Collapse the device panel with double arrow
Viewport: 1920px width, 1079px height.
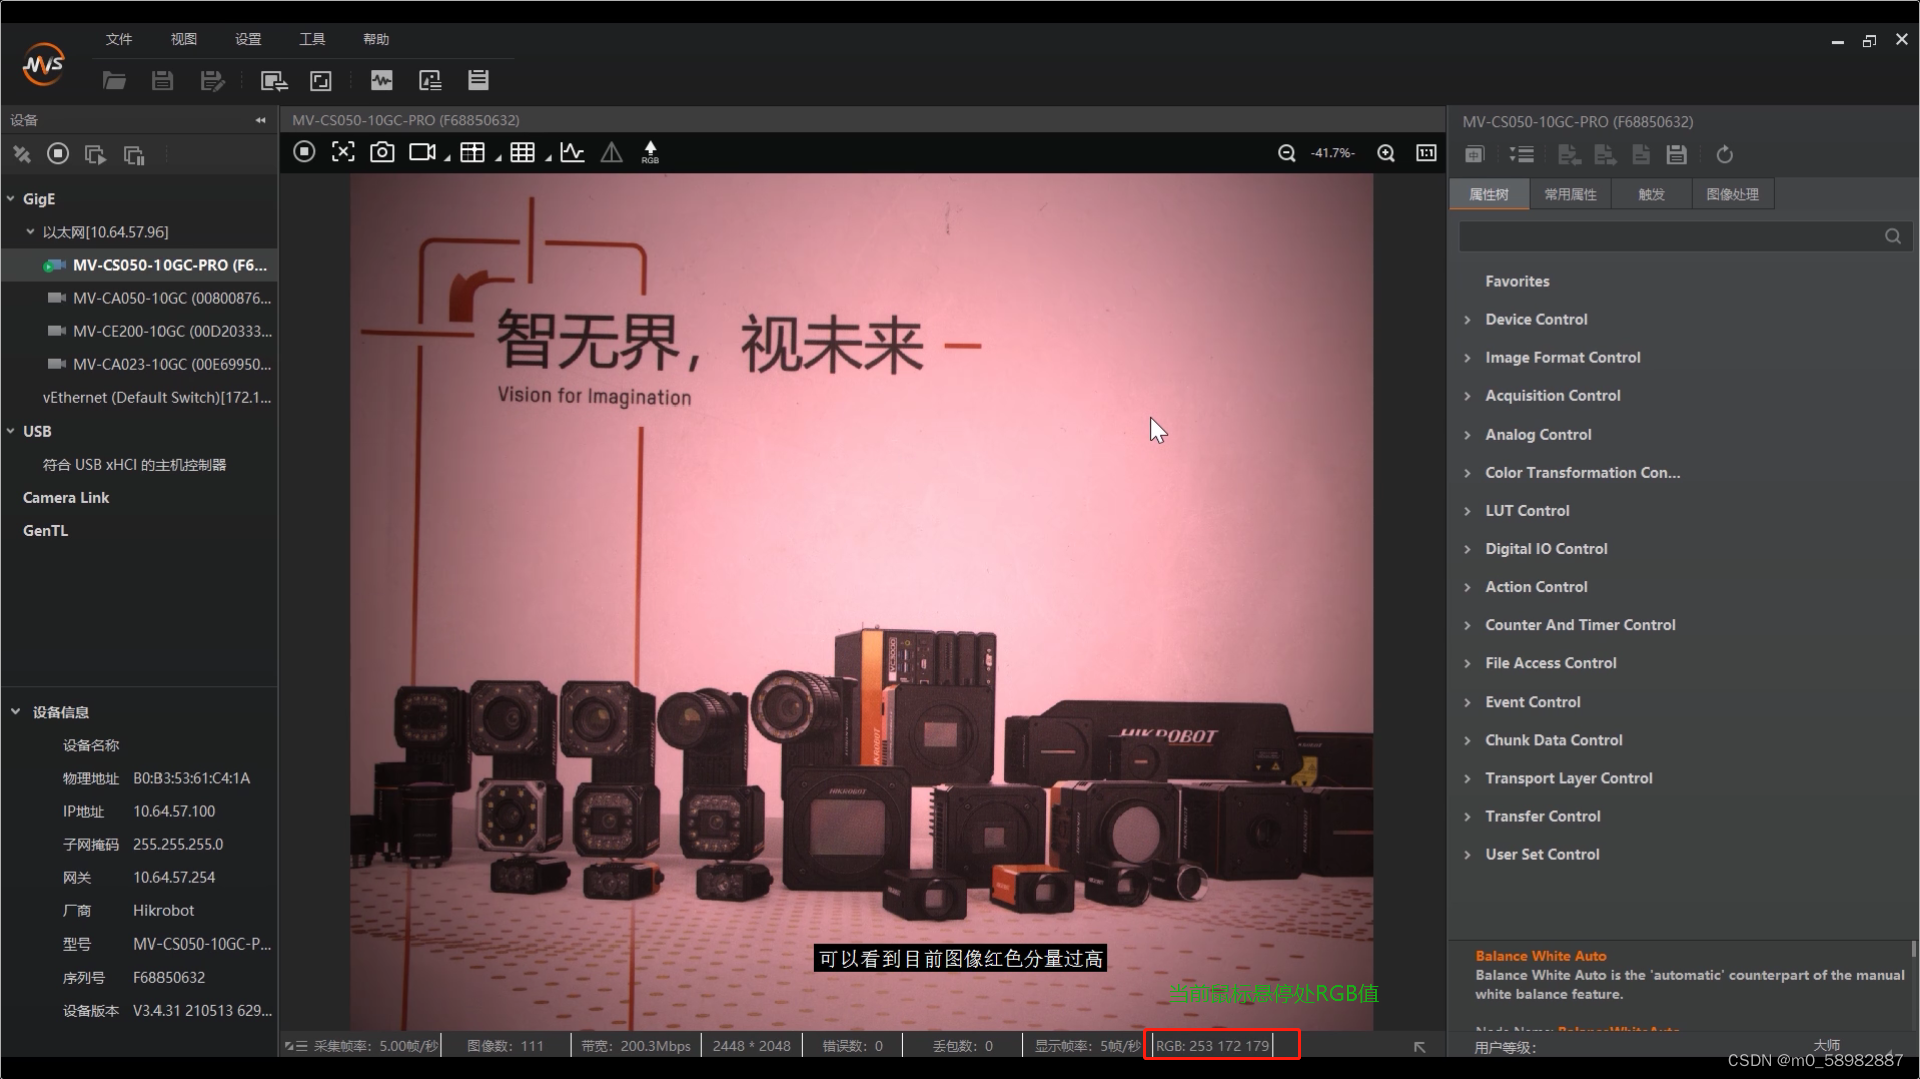pyautogui.click(x=260, y=120)
